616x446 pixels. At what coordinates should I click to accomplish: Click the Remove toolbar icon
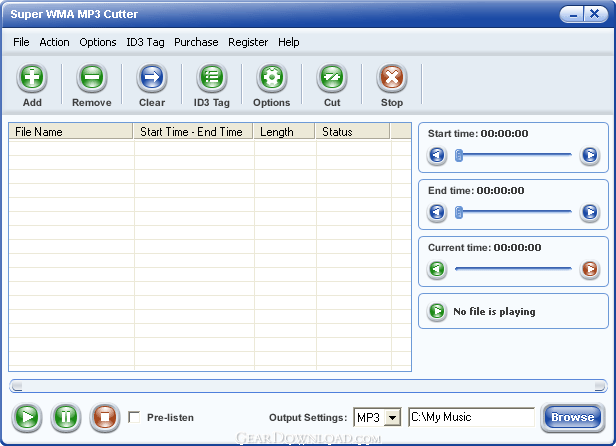coord(92,77)
